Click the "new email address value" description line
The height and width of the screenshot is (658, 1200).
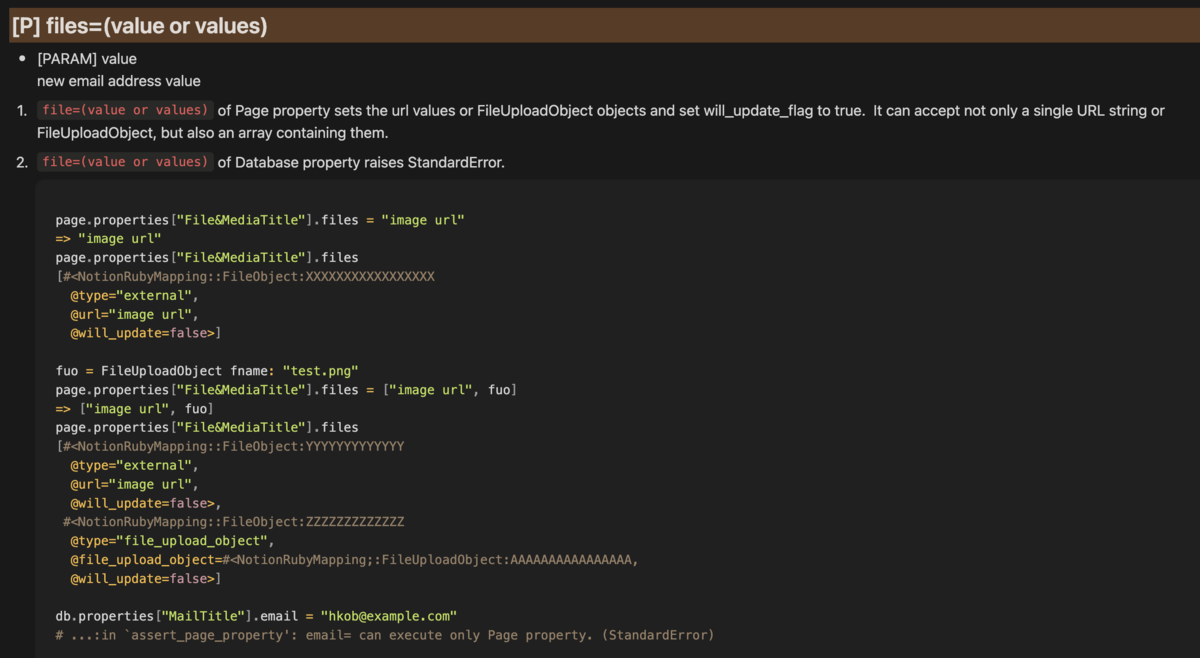(x=119, y=81)
